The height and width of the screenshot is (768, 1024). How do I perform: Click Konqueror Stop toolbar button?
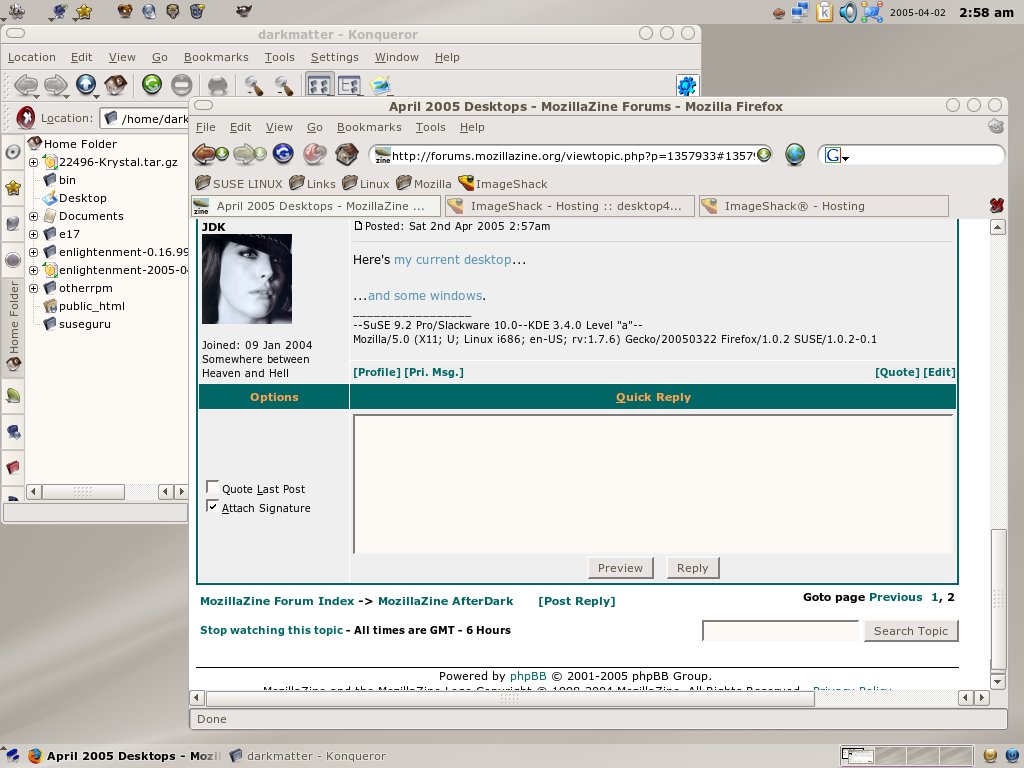(x=182, y=84)
